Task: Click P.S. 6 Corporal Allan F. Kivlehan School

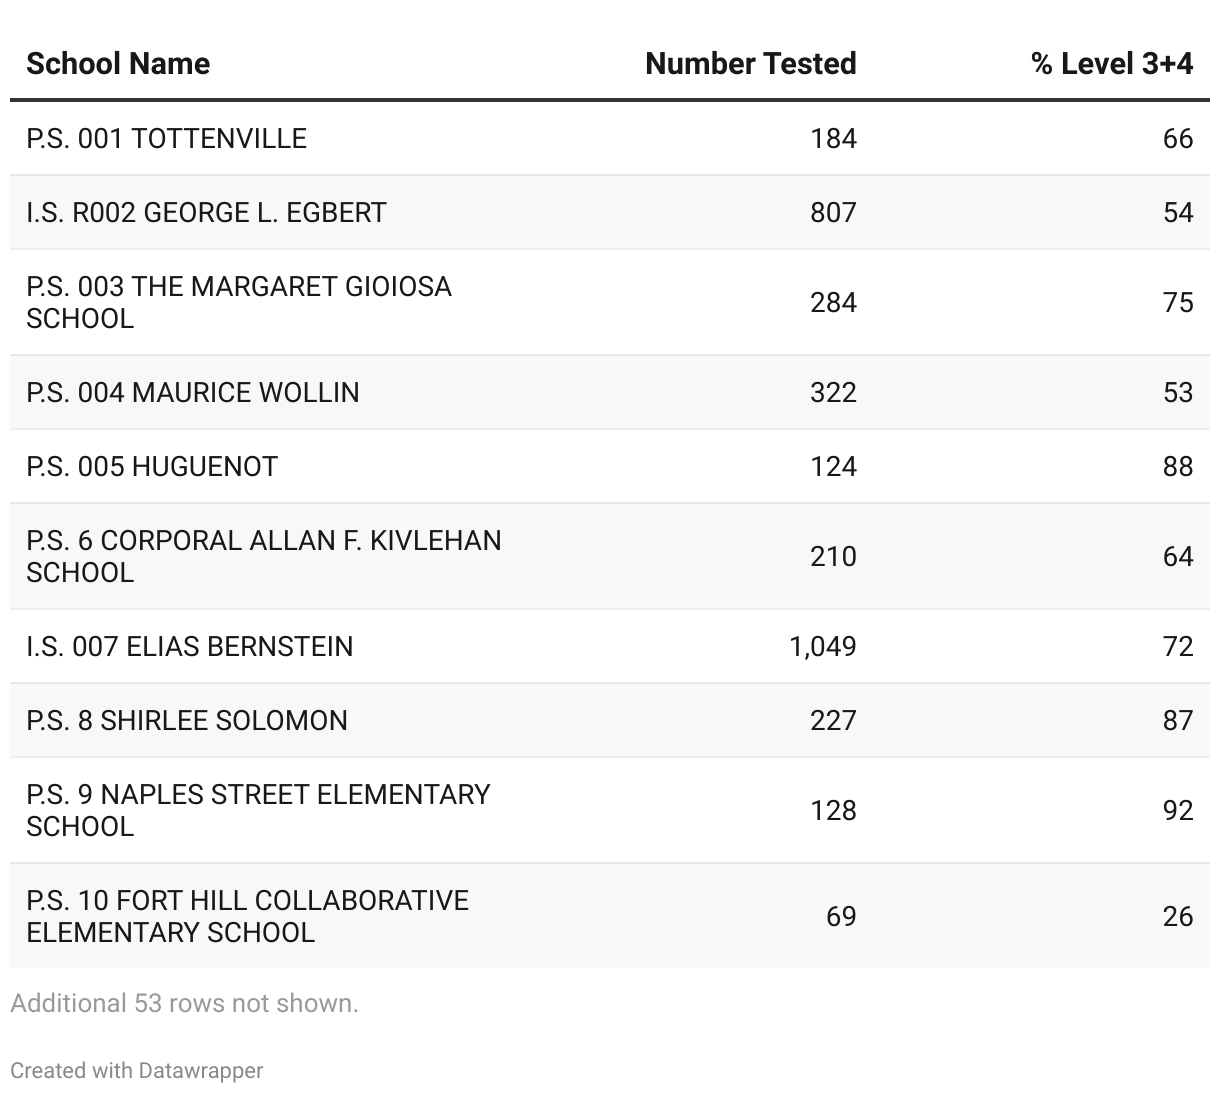Action: (264, 556)
